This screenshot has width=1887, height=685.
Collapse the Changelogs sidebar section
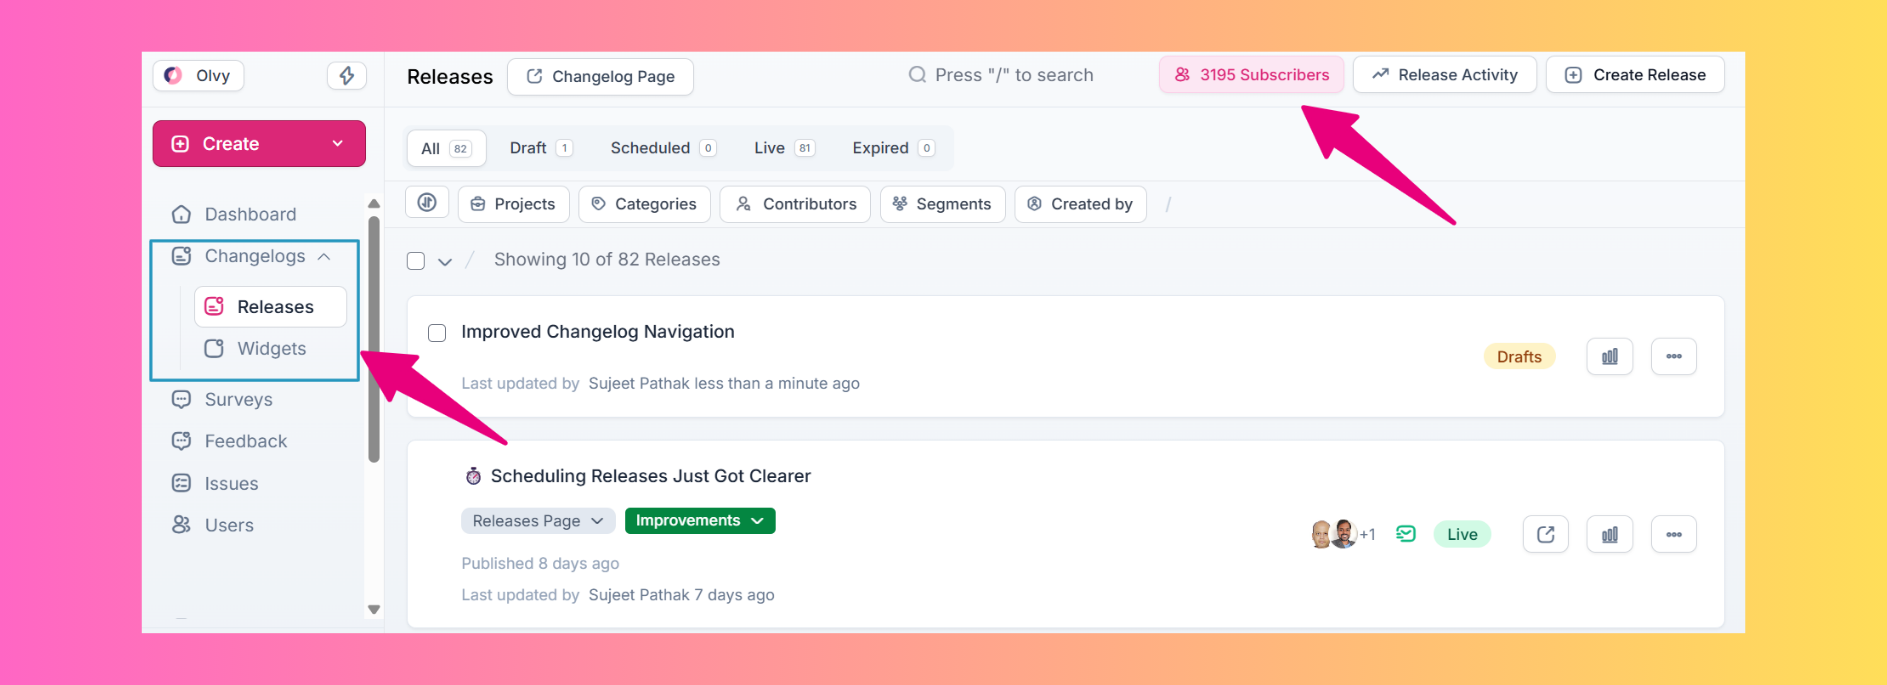tap(324, 257)
